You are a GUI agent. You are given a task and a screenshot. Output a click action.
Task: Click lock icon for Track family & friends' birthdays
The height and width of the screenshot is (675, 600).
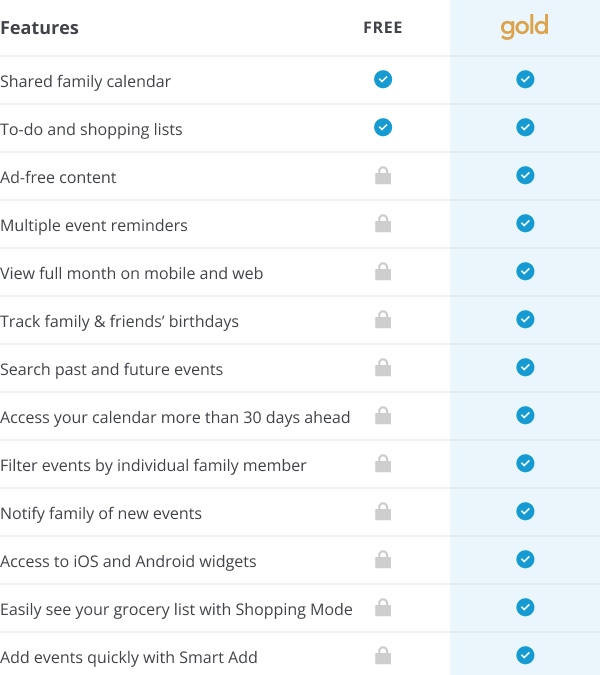click(383, 319)
